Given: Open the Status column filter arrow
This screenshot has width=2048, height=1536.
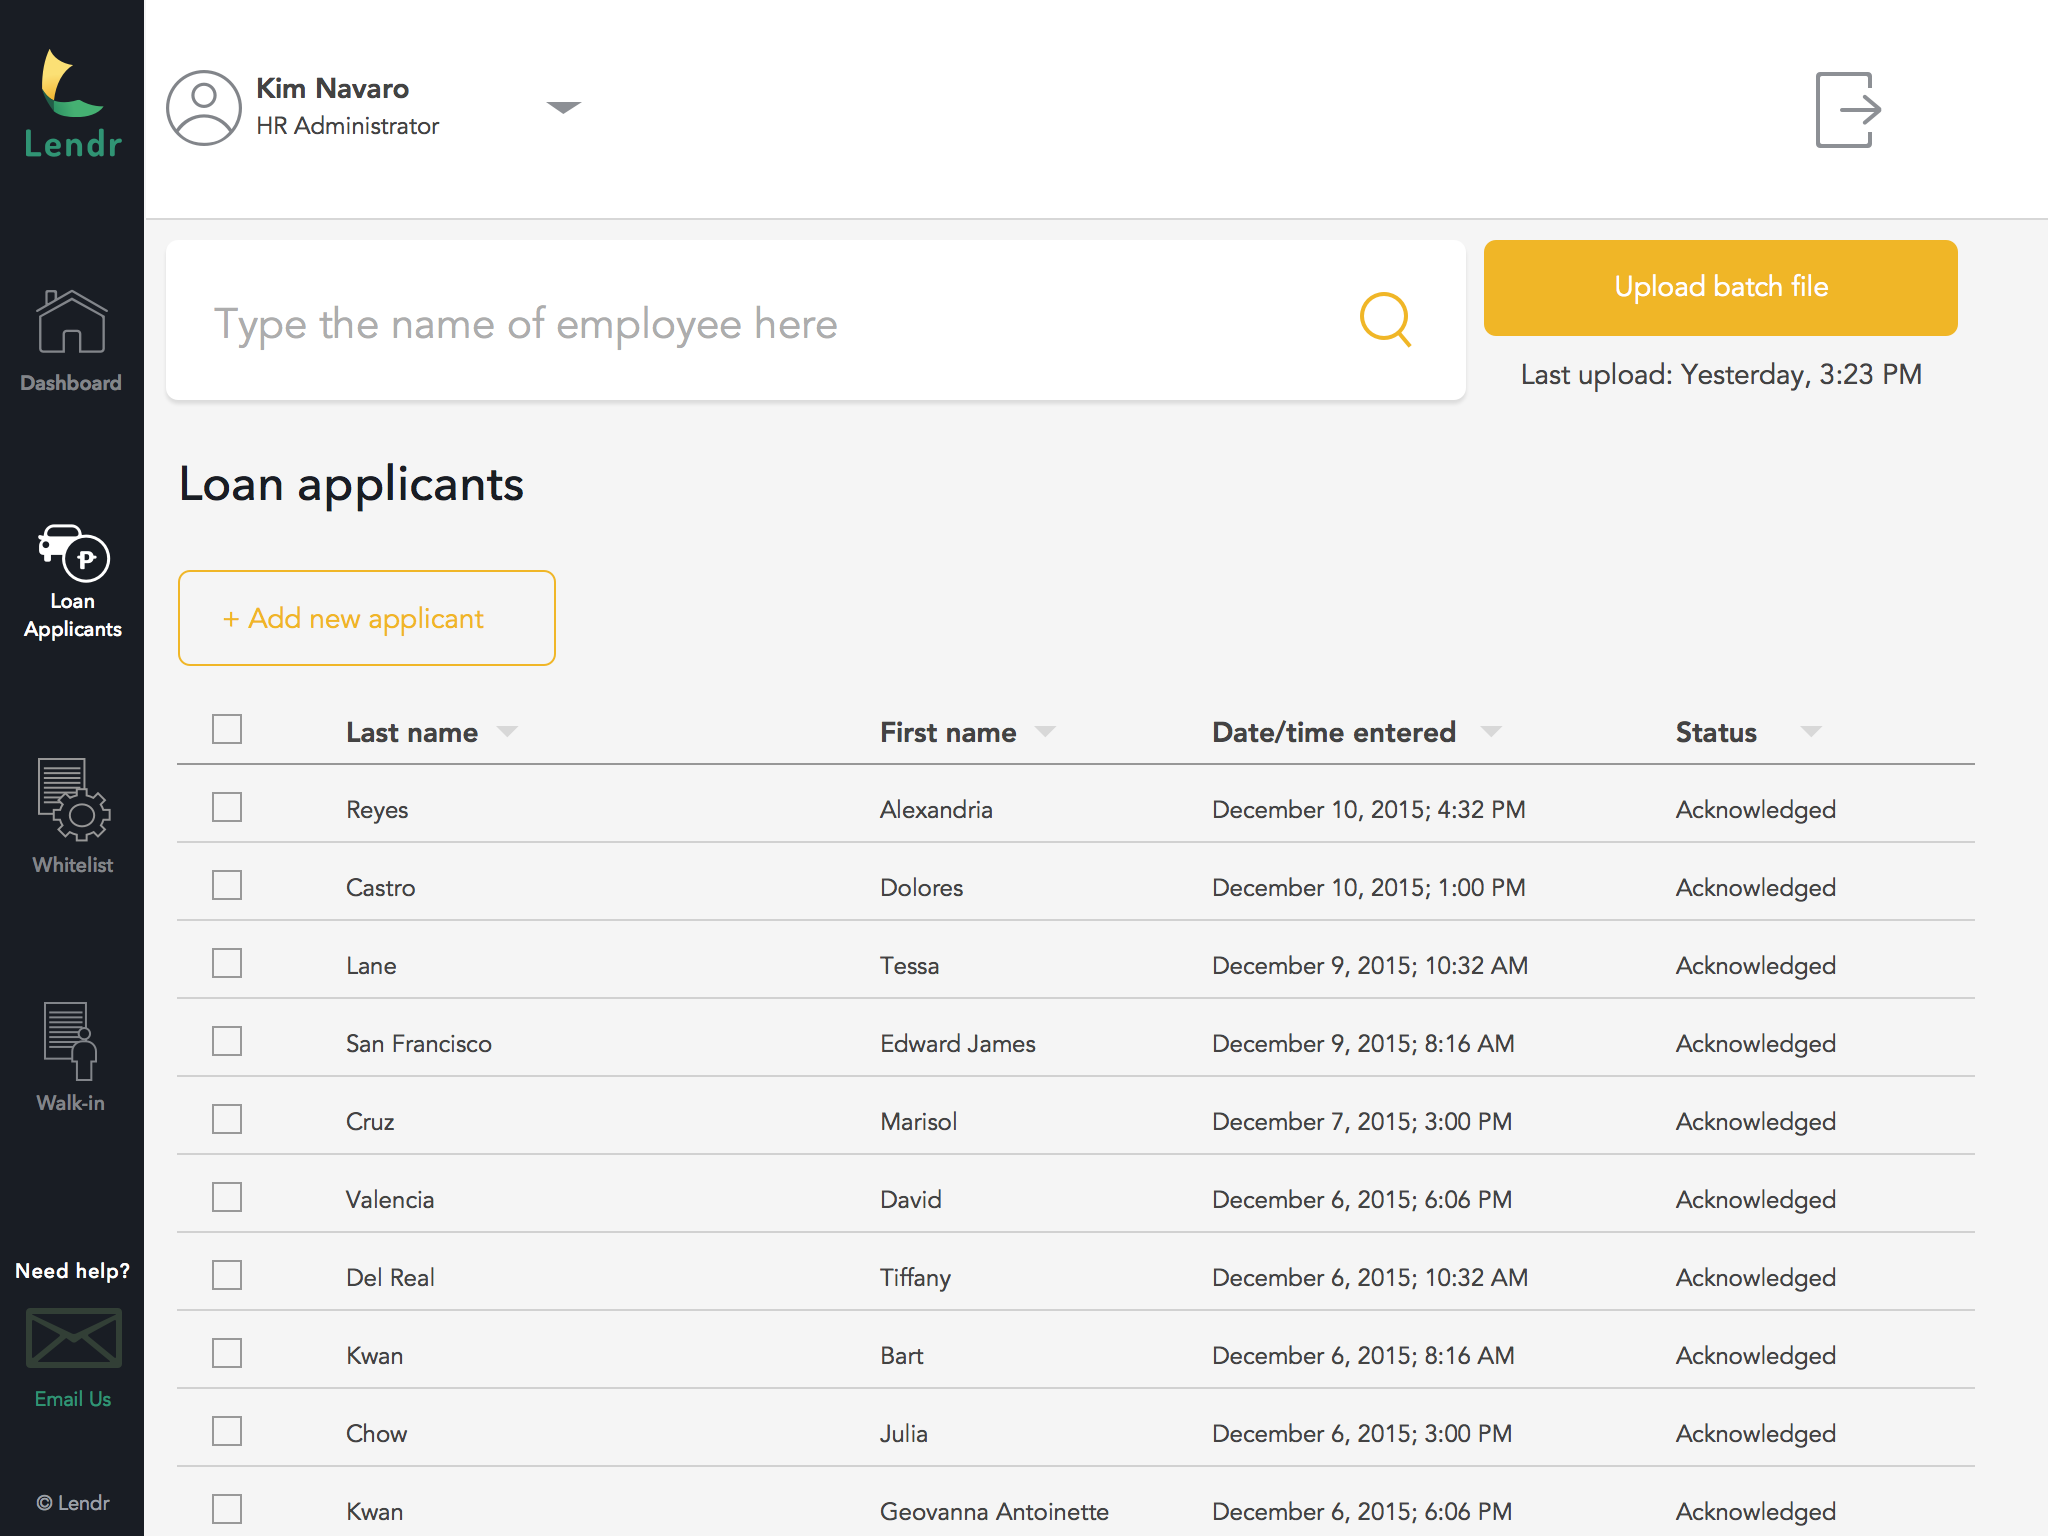Looking at the screenshot, I should [x=1810, y=732].
